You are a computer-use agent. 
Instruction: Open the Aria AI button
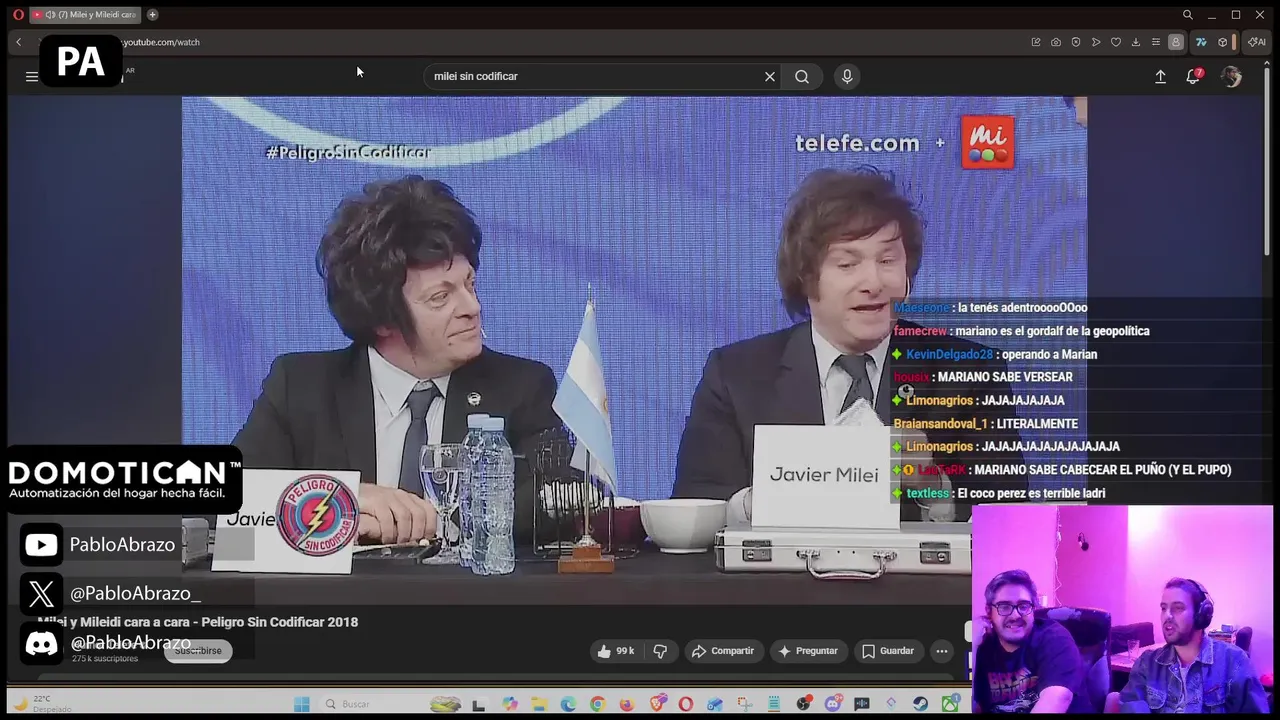(x=1257, y=42)
